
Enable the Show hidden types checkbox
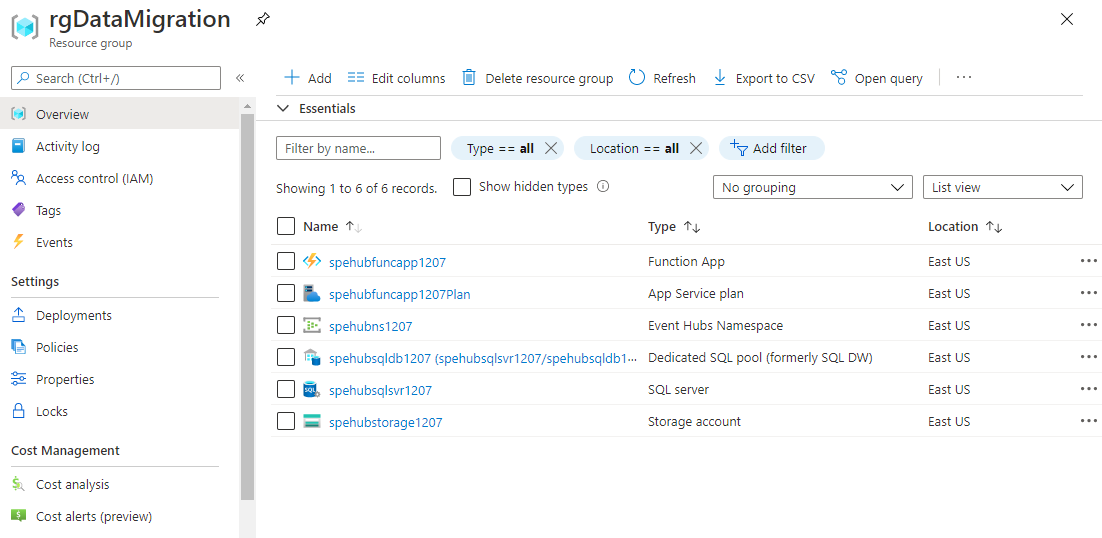click(462, 188)
